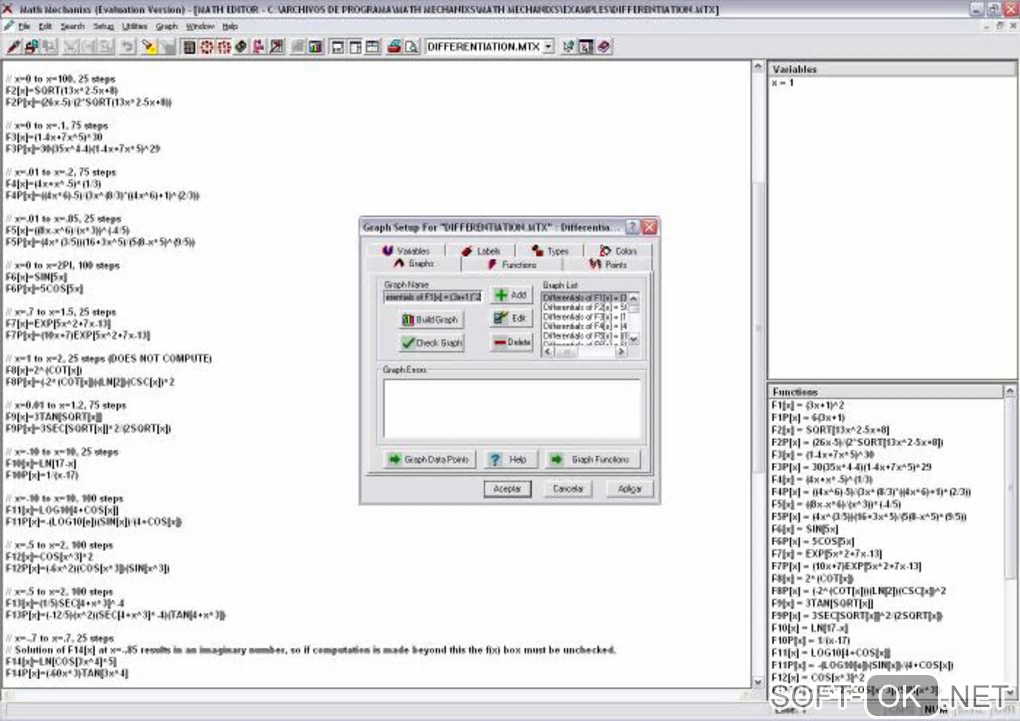This screenshot has width=1020, height=721.
Task: Click the second window layout toolbar icon
Action: pos(355,47)
